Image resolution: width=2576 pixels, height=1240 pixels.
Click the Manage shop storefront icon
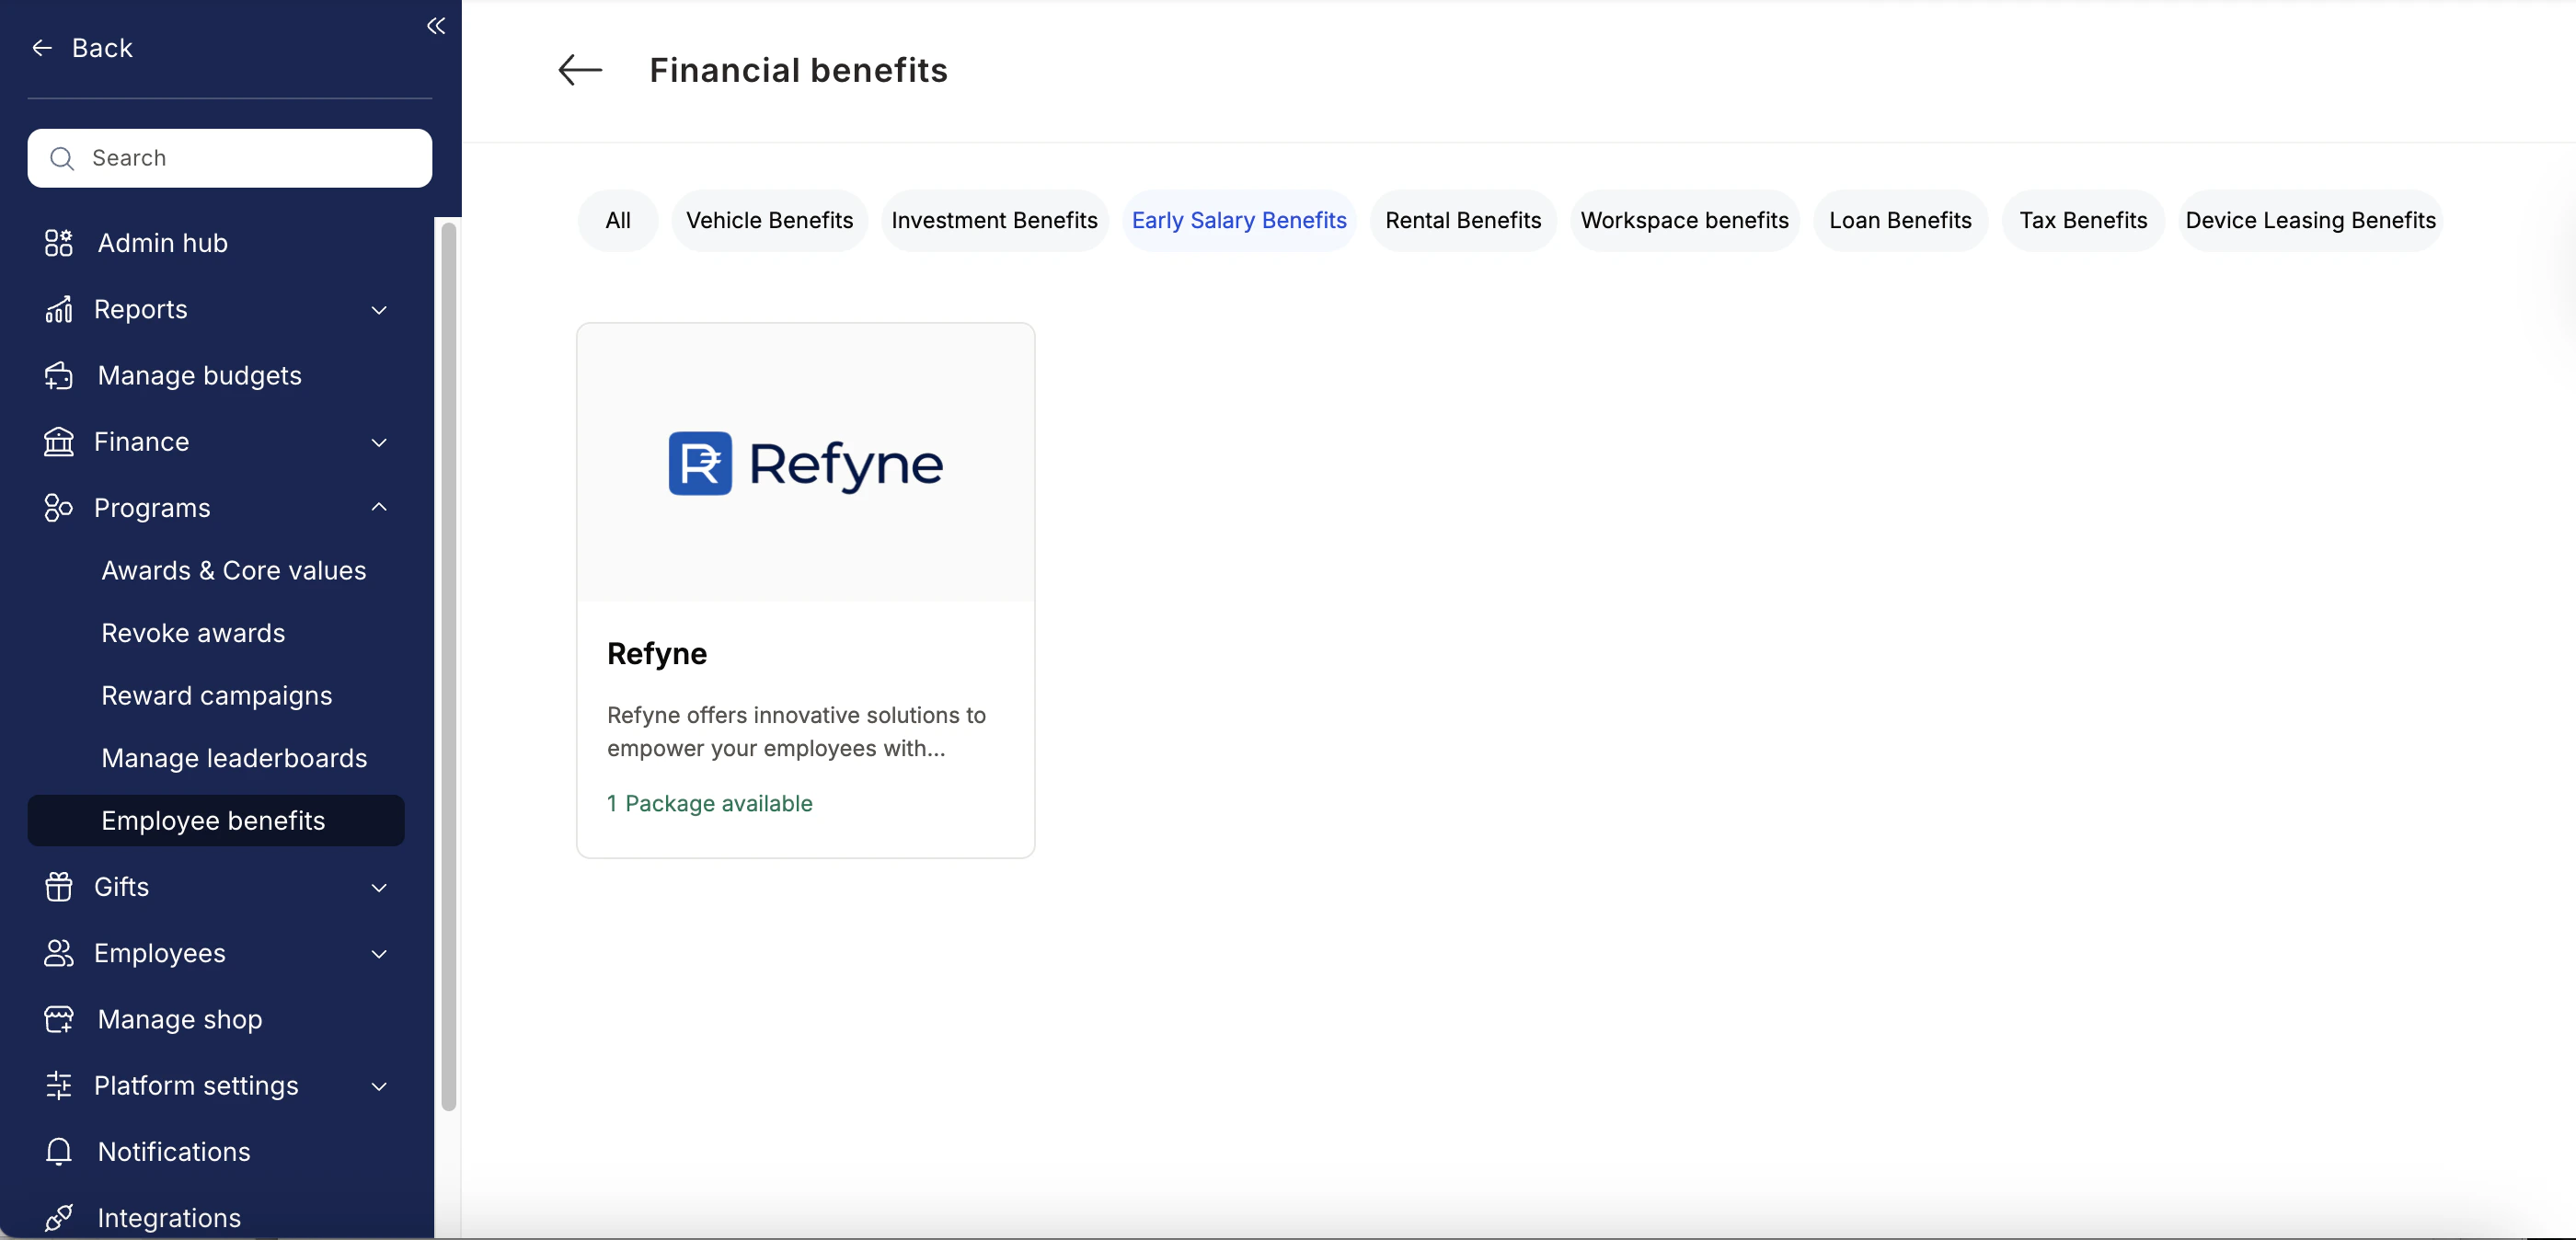click(59, 1019)
